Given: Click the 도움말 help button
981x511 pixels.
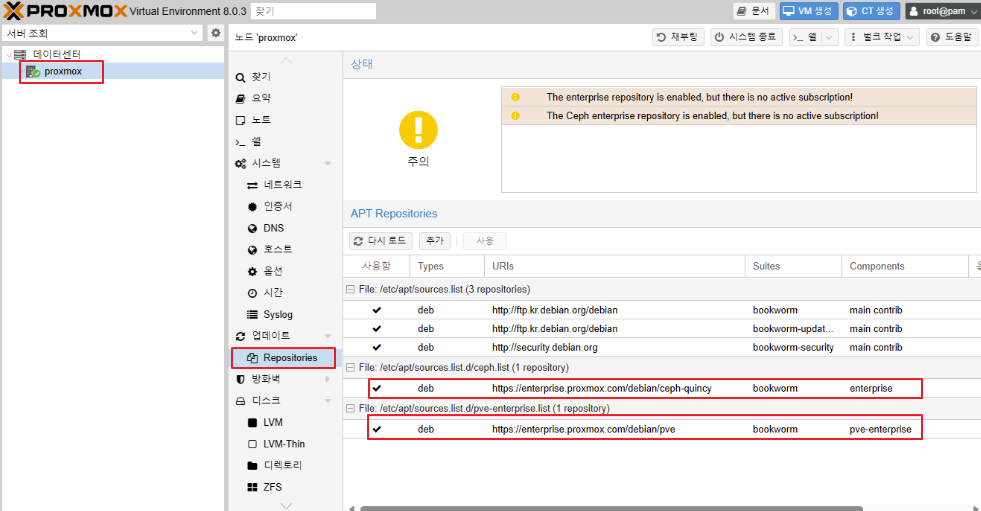Looking at the screenshot, I should pos(952,38).
